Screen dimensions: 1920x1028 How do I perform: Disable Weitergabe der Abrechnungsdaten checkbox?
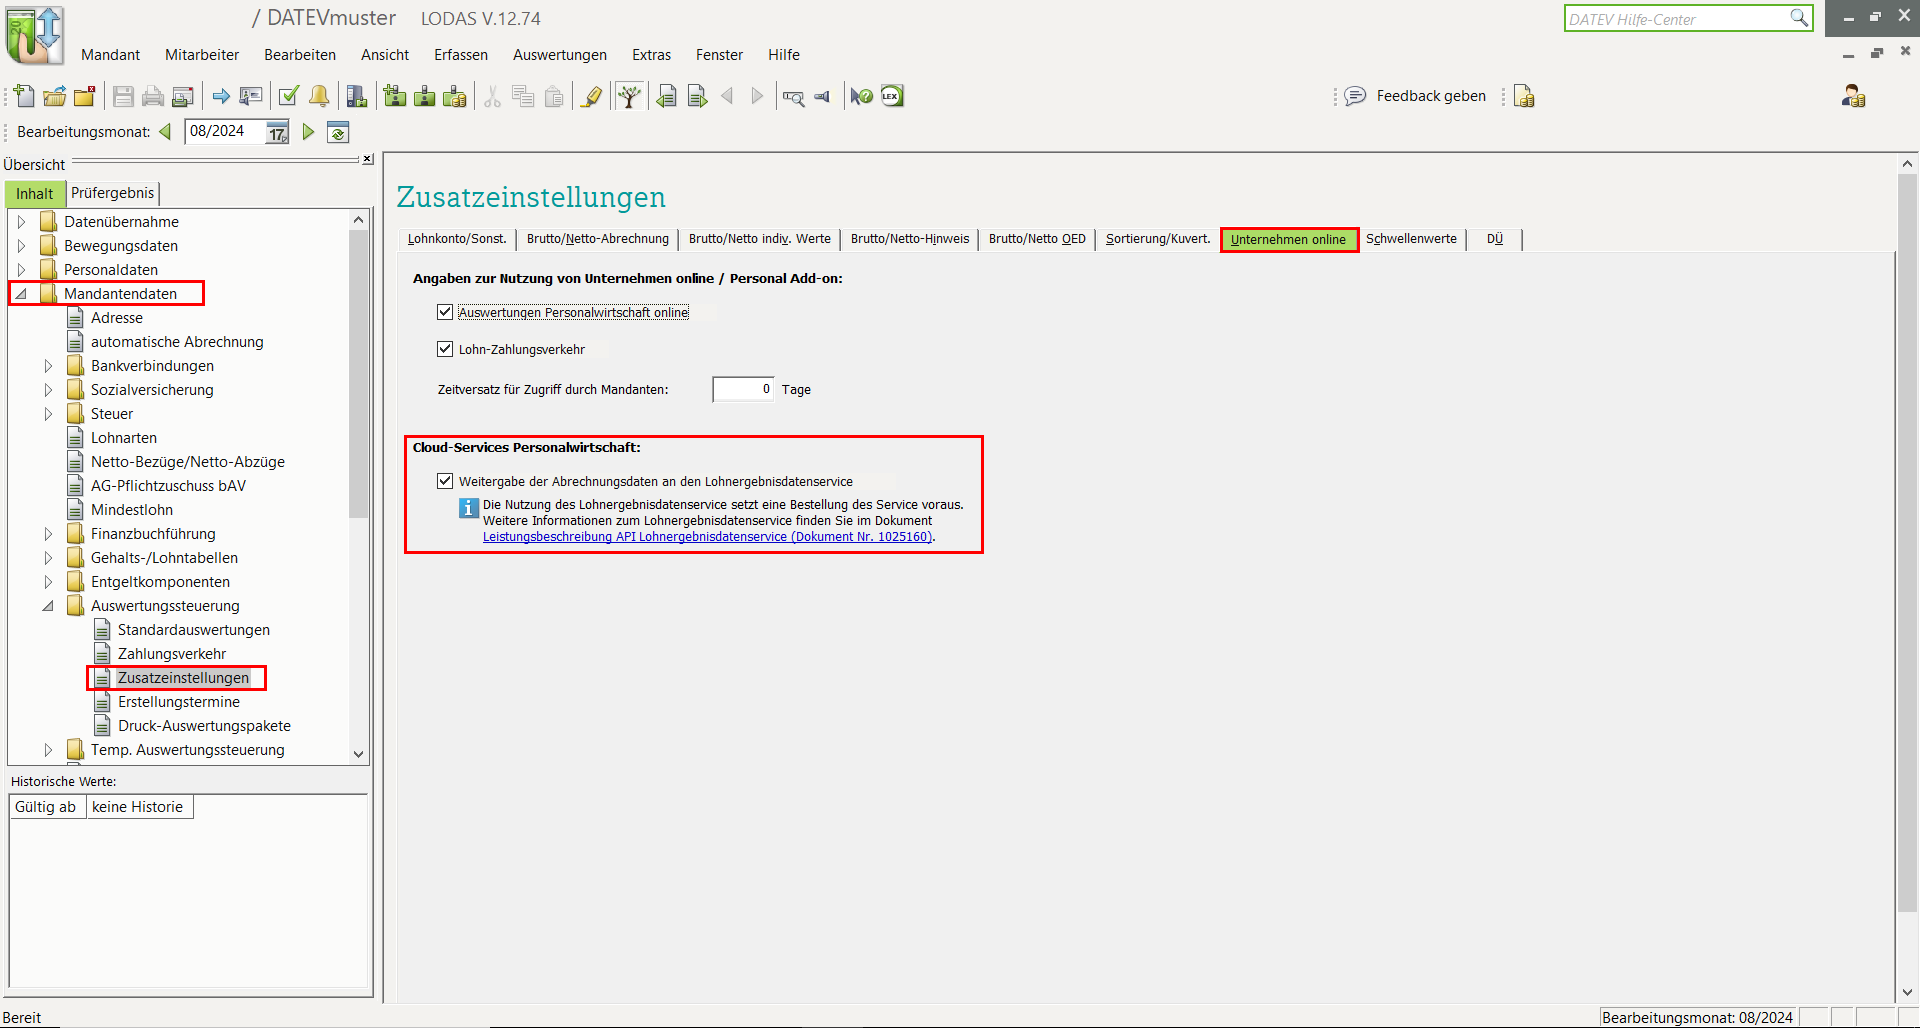tap(445, 481)
